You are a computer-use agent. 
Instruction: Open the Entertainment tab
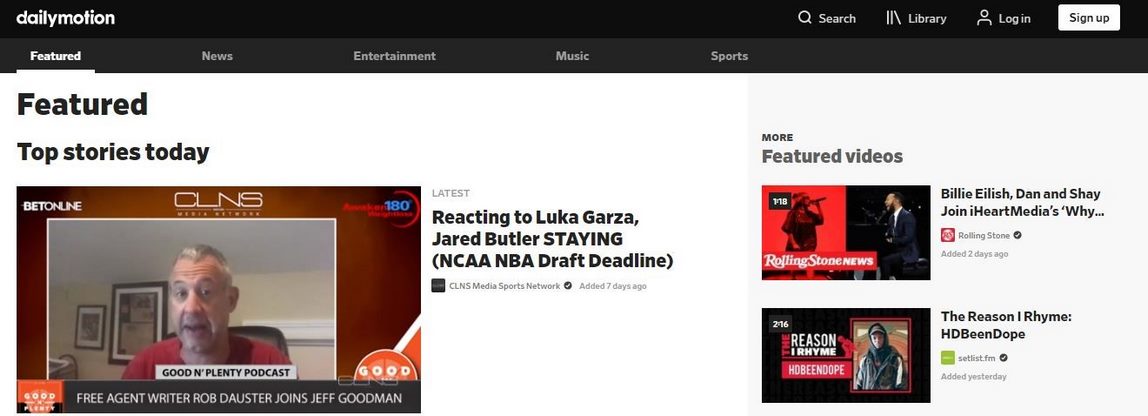[395, 56]
